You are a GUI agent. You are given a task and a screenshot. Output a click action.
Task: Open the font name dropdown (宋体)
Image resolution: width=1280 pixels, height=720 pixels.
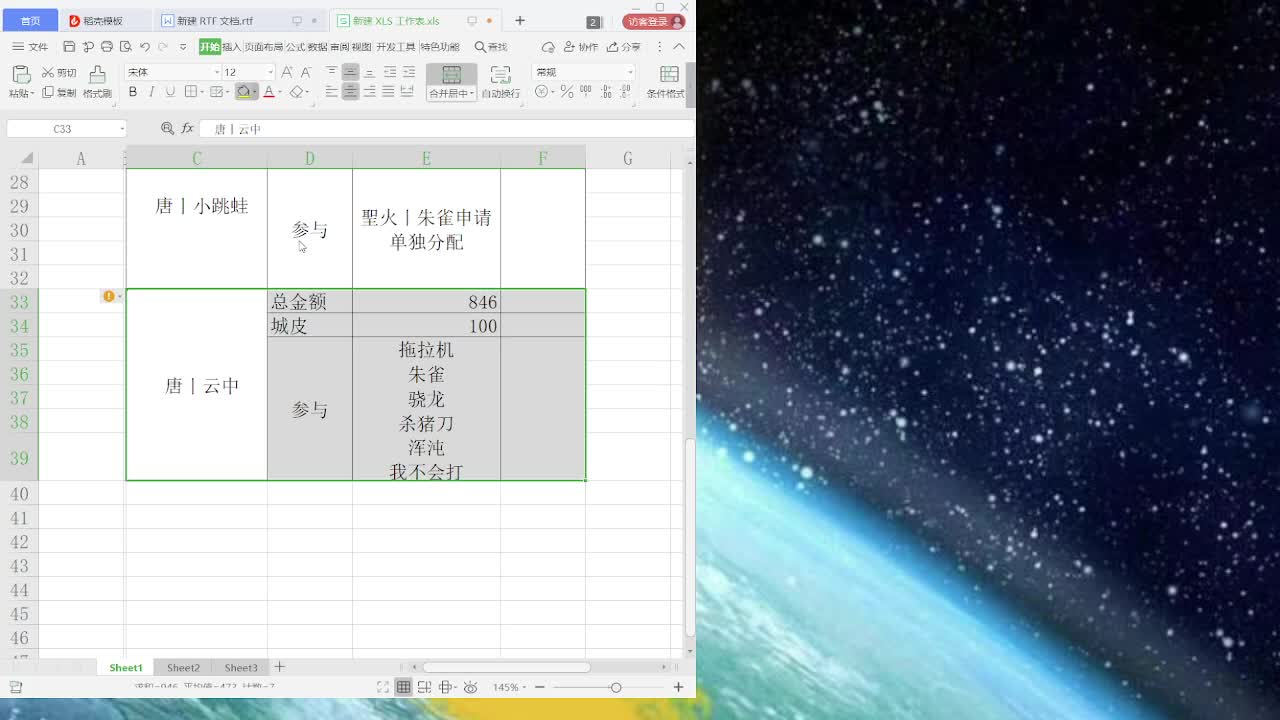(x=217, y=72)
